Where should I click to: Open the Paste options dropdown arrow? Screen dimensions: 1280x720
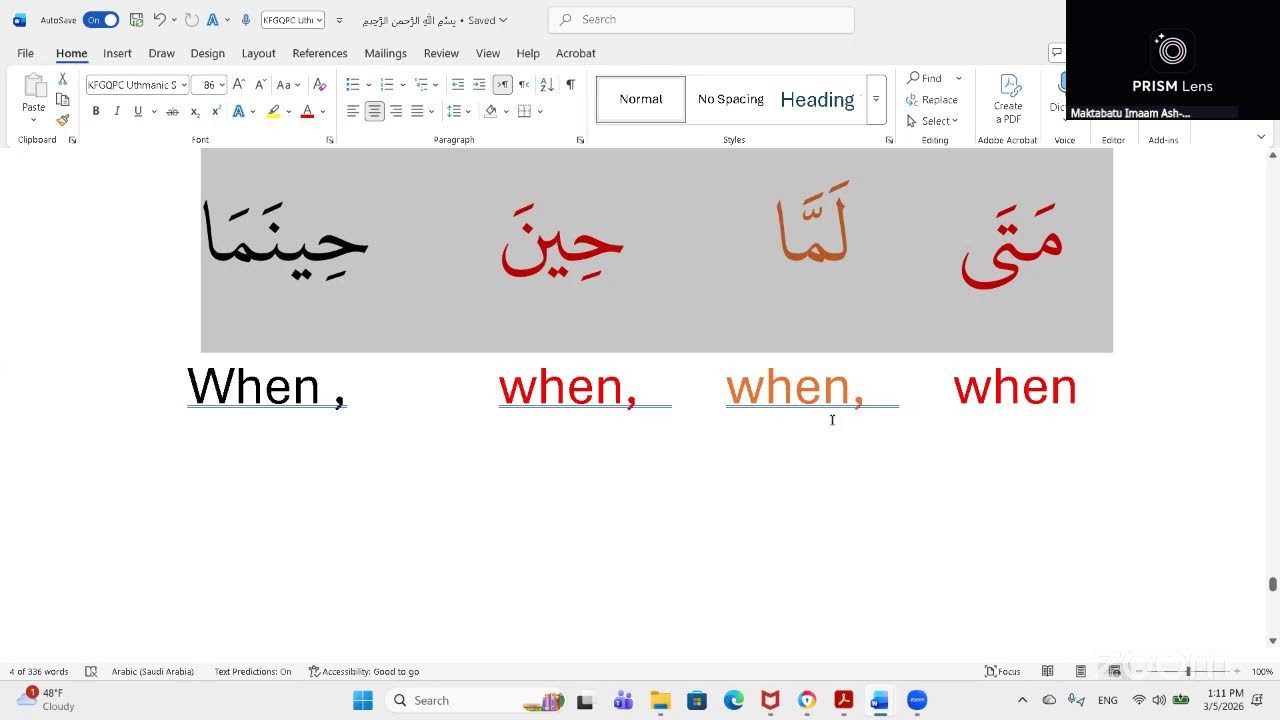pyautogui.click(x=34, y=121)
